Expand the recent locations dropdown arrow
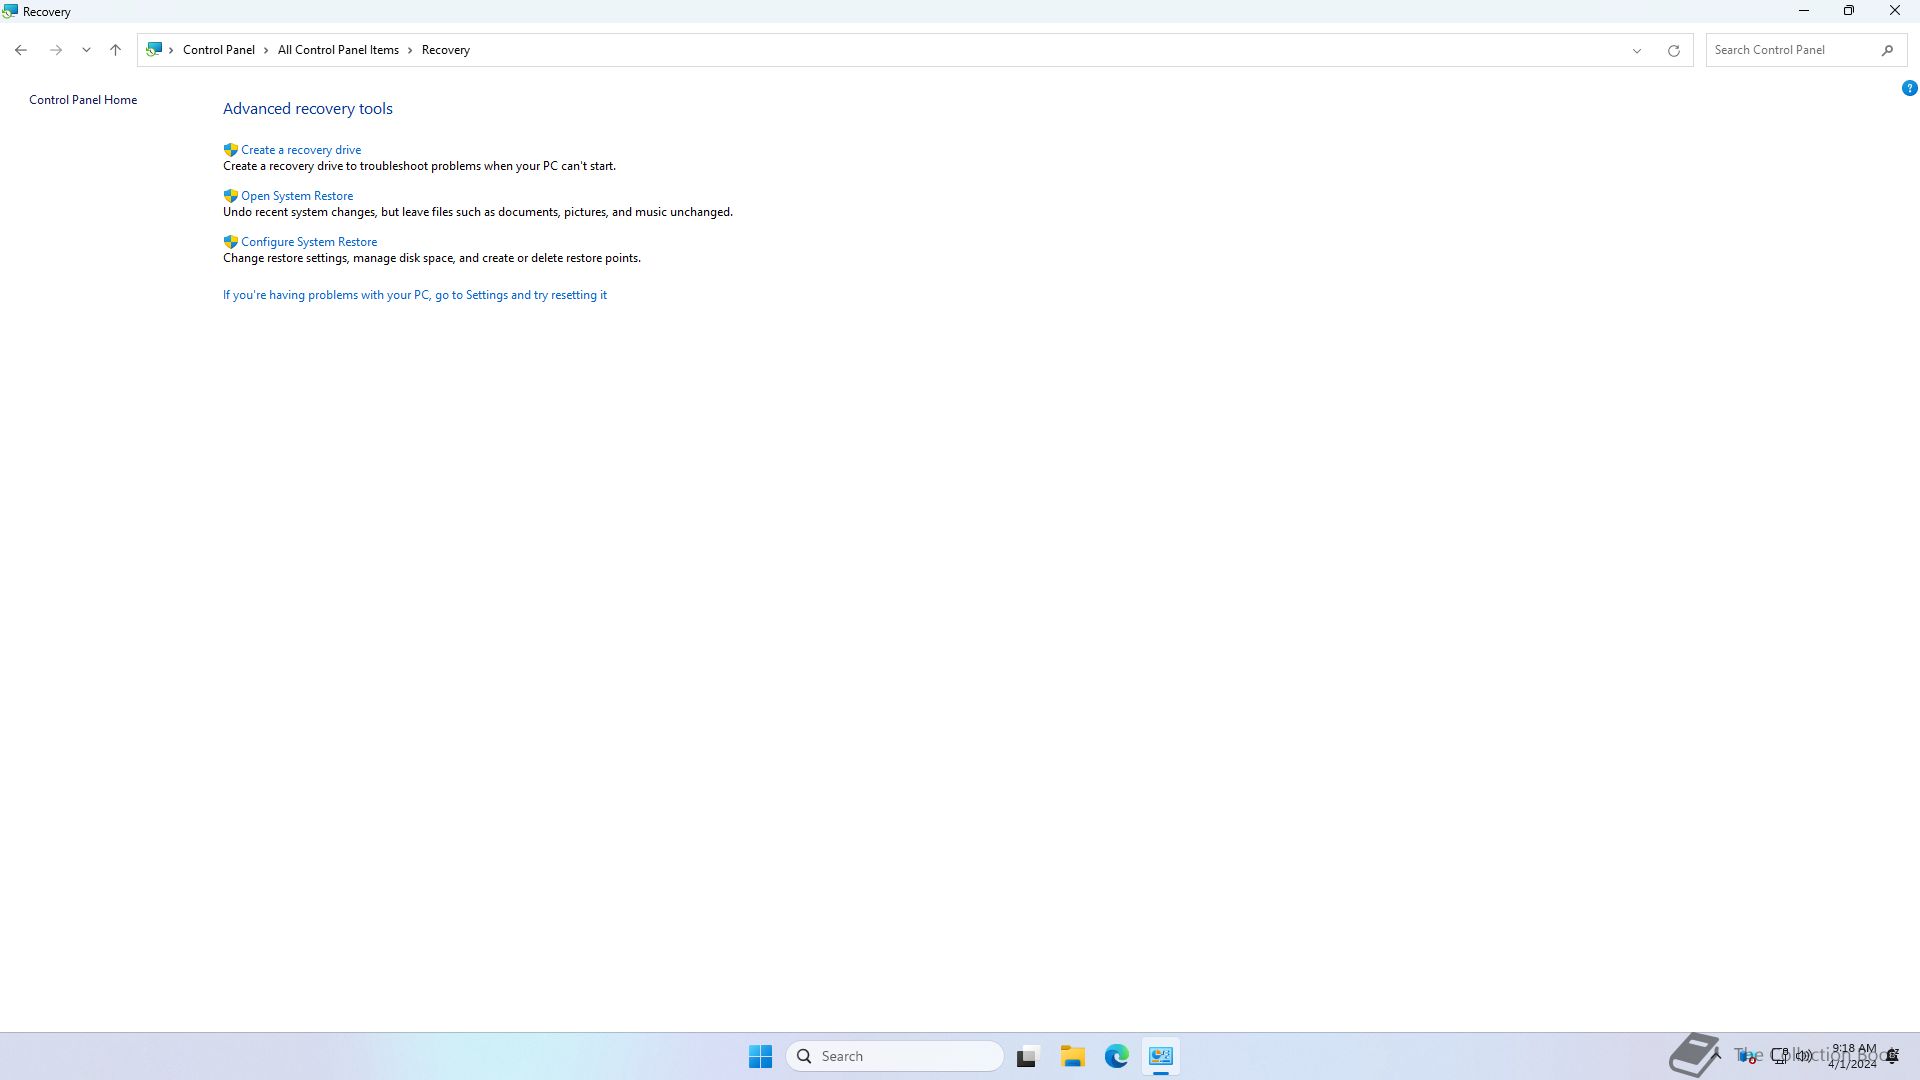The width and height of the screenshot is (1920, 1080). [x=86, y=50]
